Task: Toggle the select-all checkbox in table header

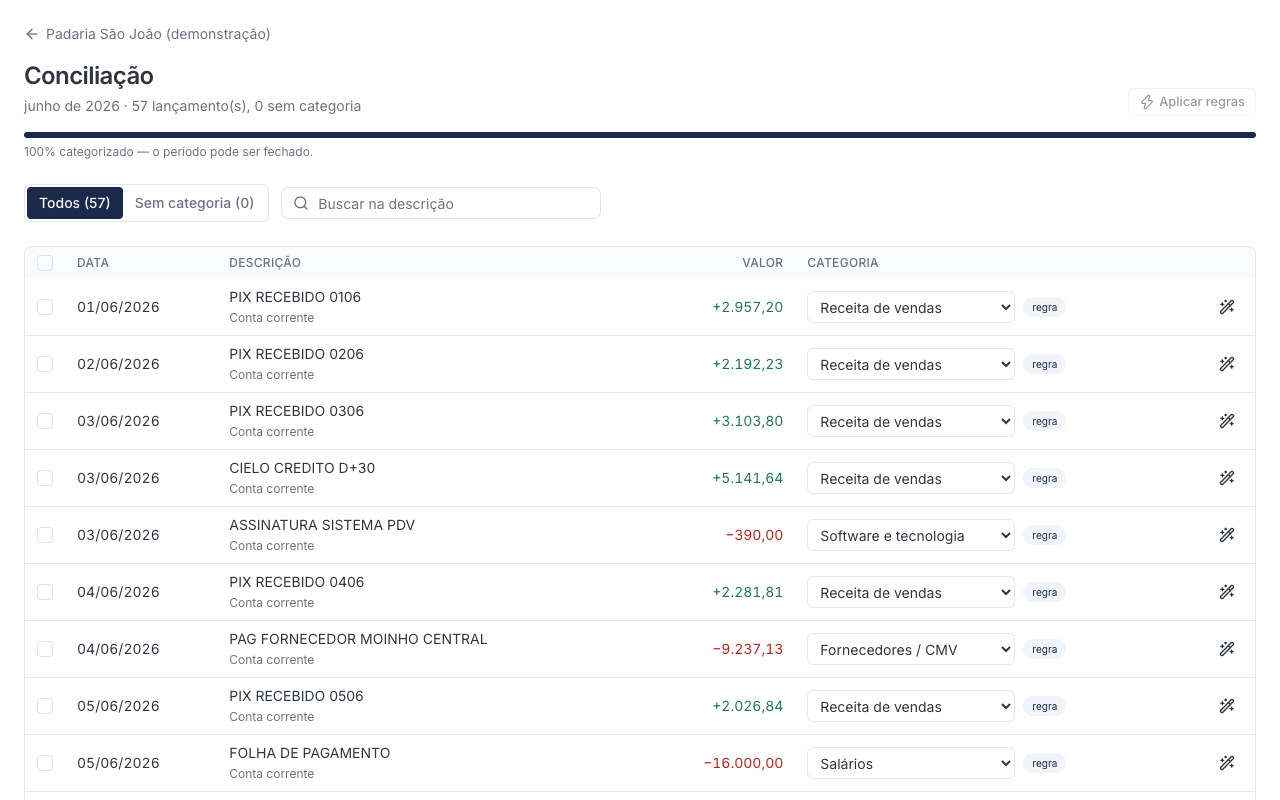Action: (x=45, y=263)
